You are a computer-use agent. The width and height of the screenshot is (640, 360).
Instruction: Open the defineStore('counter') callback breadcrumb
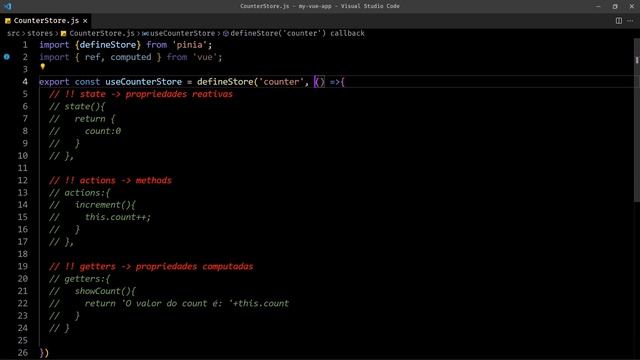pyautogui.click(x=298, y=33)
